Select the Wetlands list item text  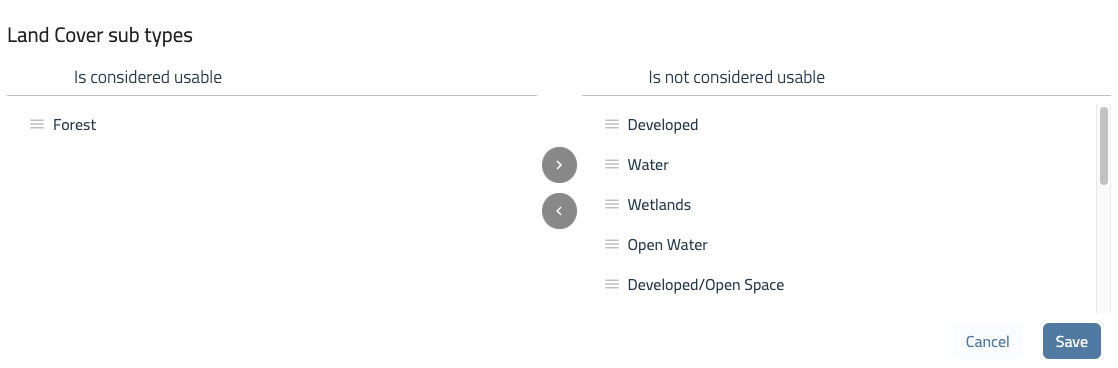pyautogui.click(x=659, y=205)
